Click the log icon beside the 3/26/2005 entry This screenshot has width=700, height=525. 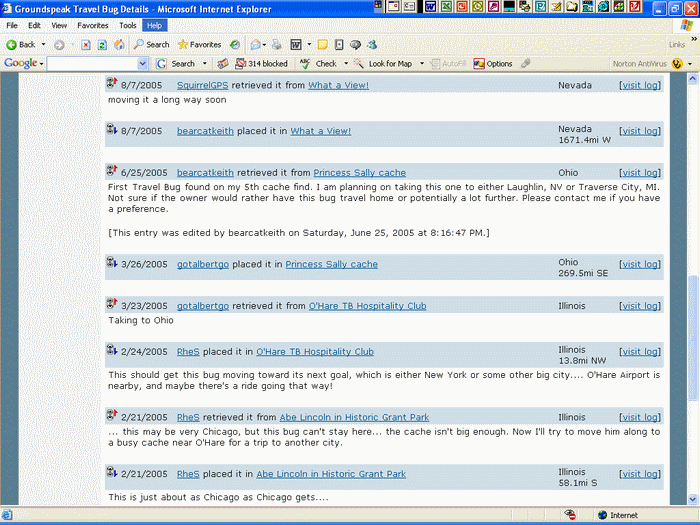coord(112,262)
